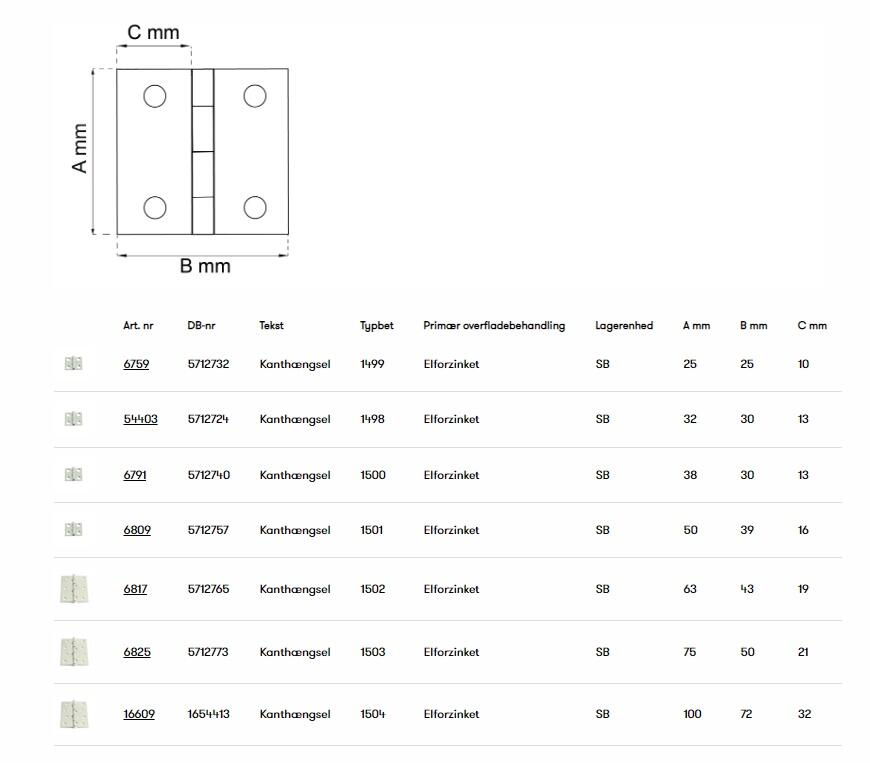Click hinge thumbnail for article 16609
The image size is (870, 763).
tap(73, 714)
